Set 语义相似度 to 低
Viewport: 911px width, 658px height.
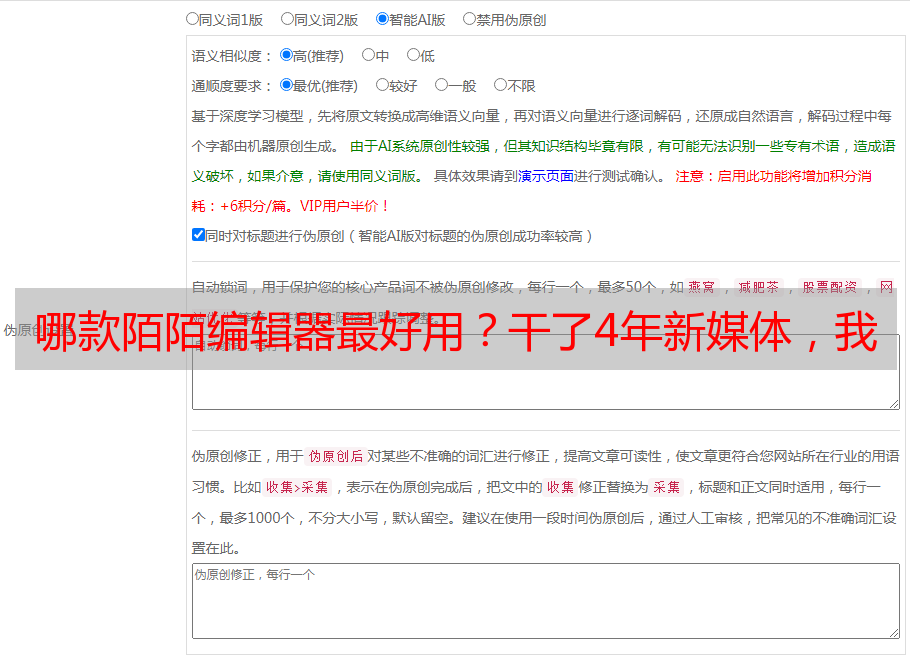pyautogui.click(x=413, y=55)
